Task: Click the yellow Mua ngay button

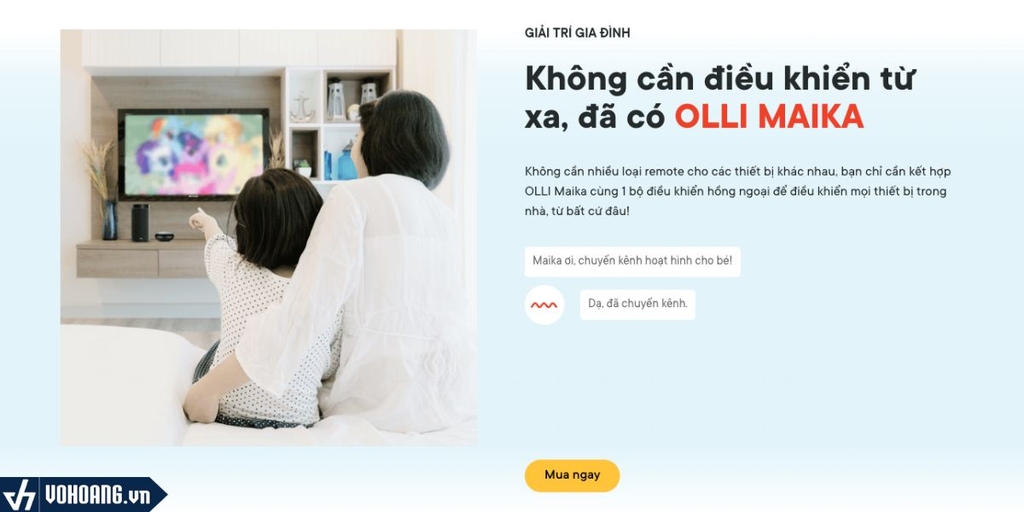Action: pyautogui.click(x=572, y=475)
